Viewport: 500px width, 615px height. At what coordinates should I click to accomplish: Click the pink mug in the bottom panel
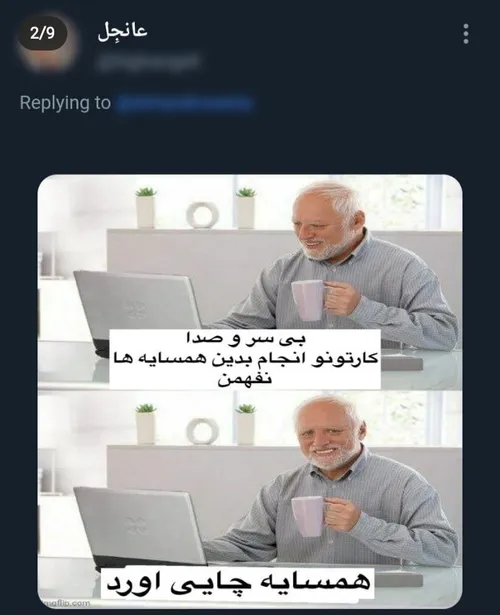pyautogui.click(x=309, y=516)
